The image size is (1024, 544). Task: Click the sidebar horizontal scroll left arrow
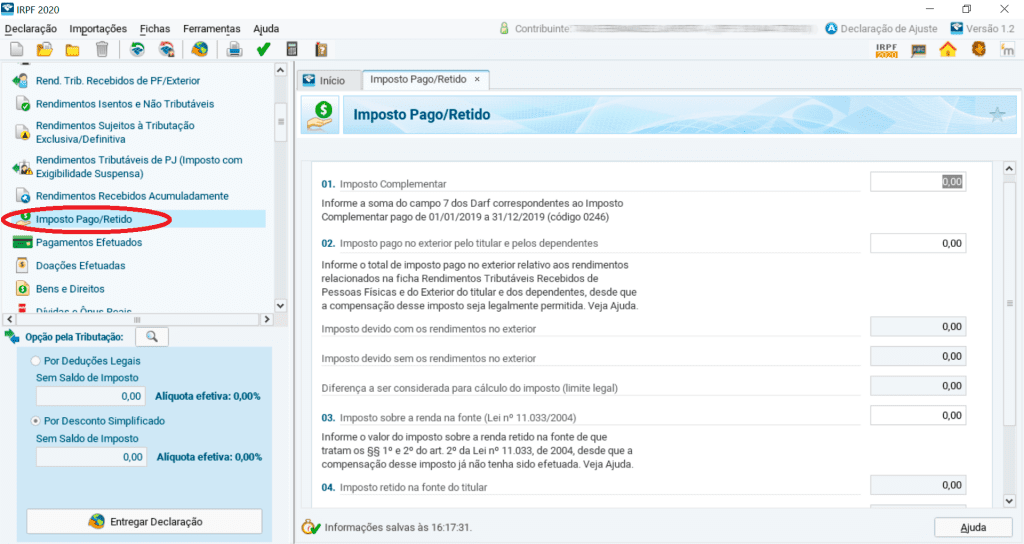click(x=9, y=319)
